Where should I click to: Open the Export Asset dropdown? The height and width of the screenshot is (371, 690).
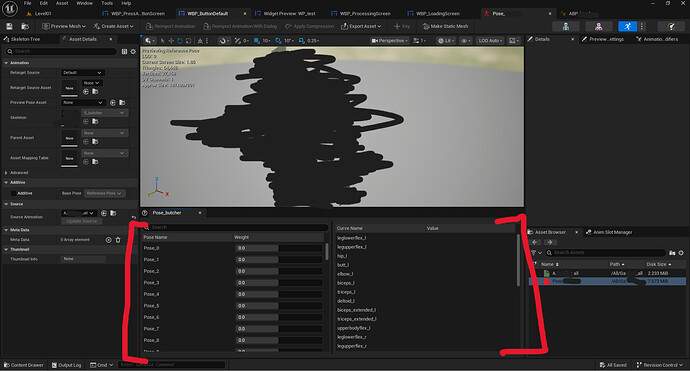coord(361,26)
